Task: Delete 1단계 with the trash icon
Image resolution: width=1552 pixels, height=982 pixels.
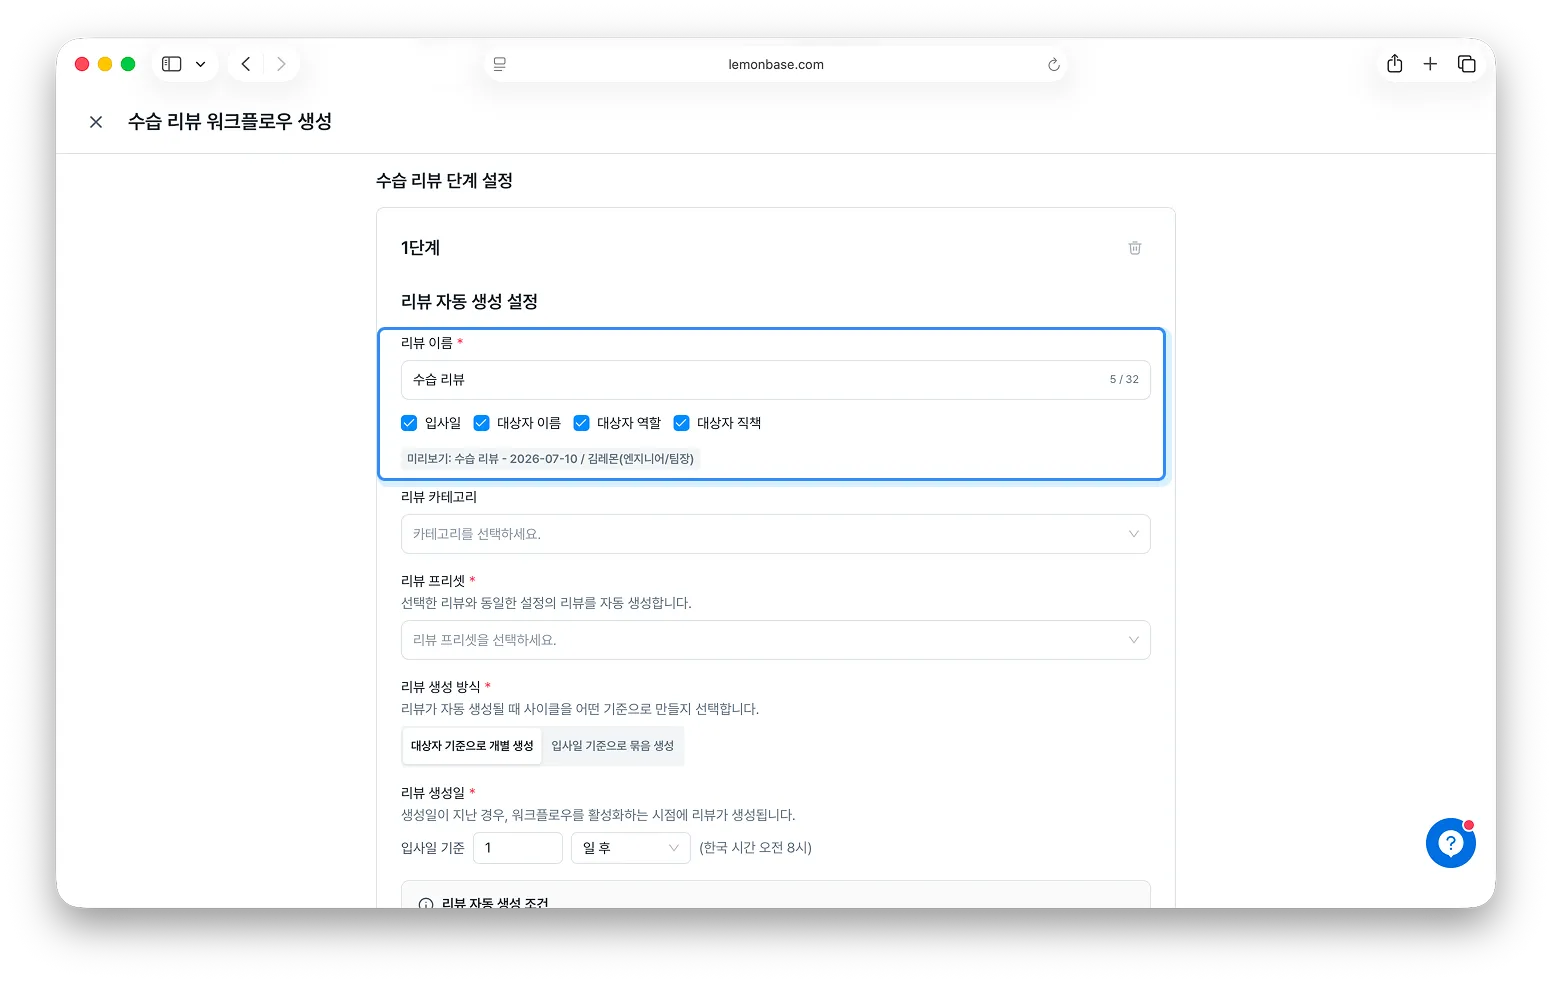Action: 1135,248
